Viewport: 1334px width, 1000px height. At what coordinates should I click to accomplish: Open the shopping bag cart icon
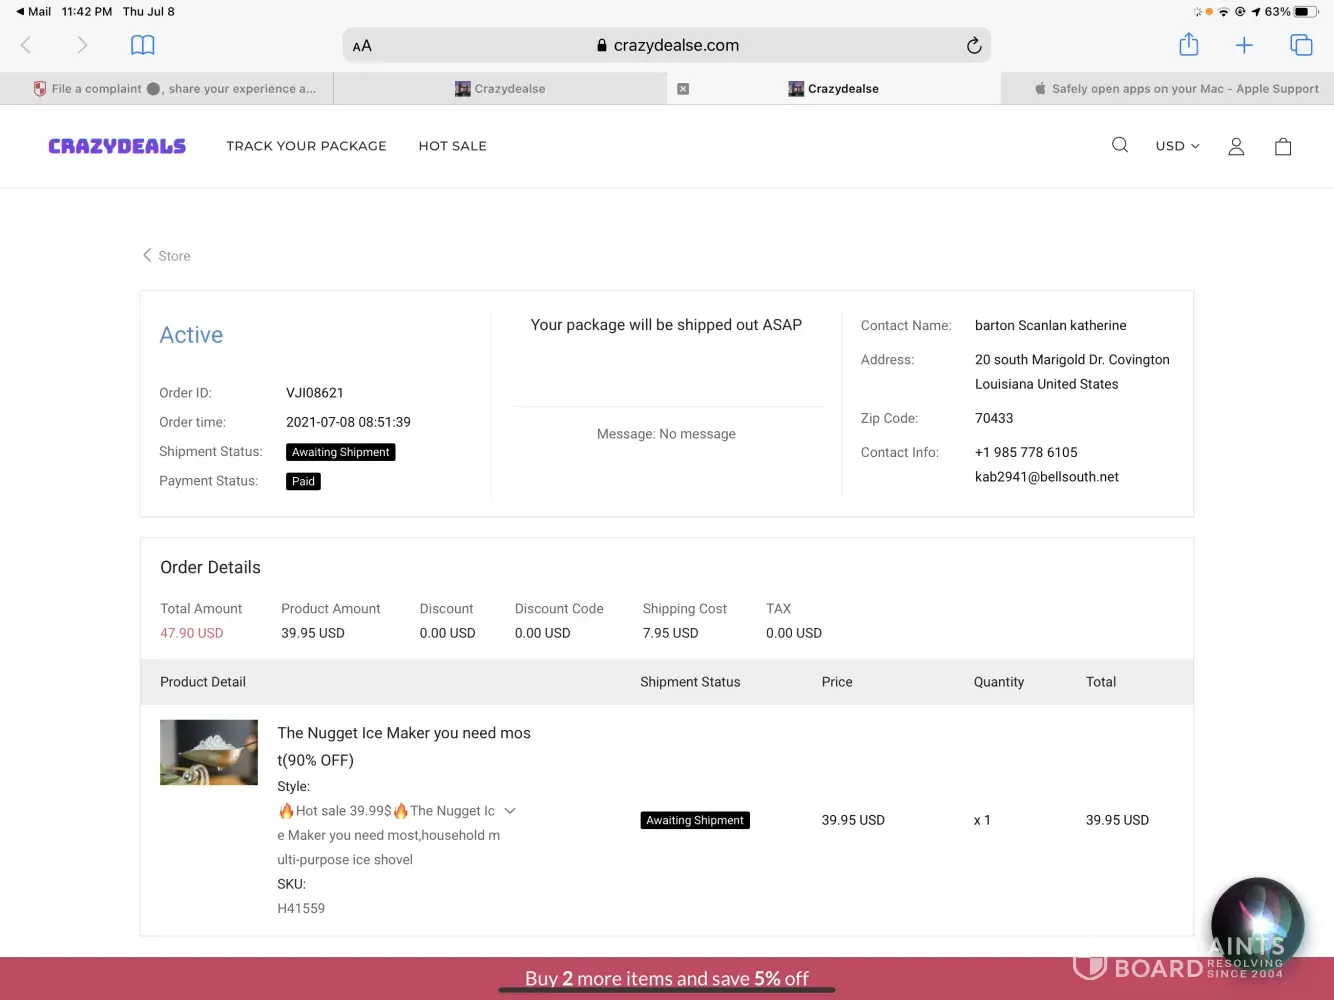click(1283, 147)
